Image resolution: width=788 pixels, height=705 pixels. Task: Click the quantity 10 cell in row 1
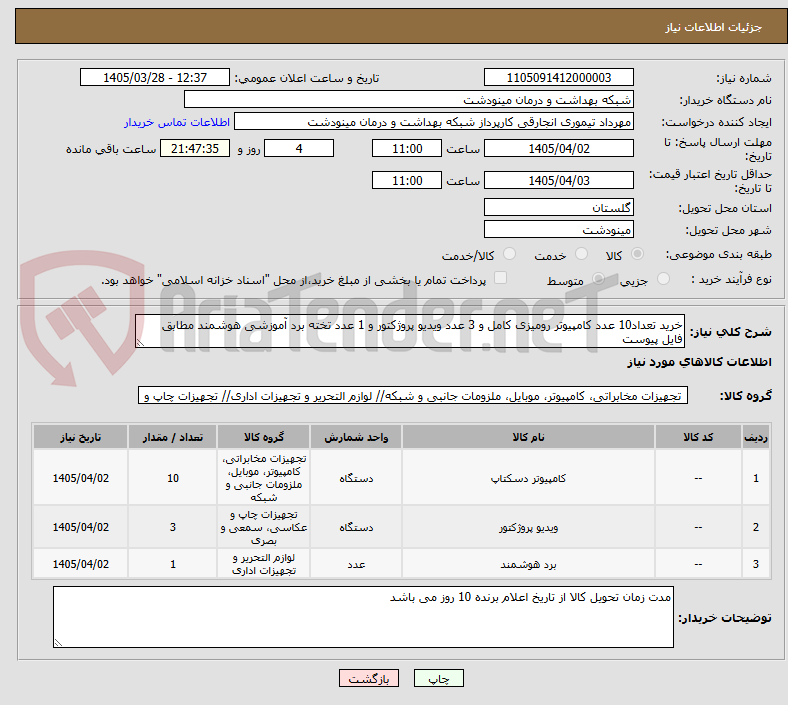pyautogui.click(x=172, y=478)
